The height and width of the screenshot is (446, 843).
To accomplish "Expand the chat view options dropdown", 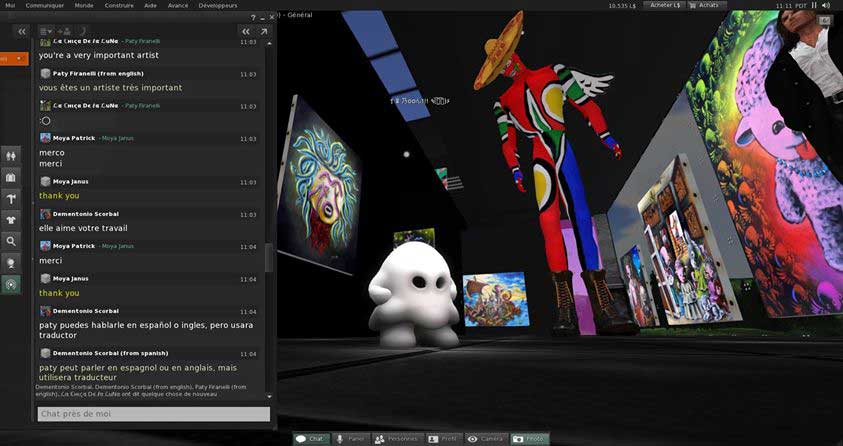I will (46, 31).
